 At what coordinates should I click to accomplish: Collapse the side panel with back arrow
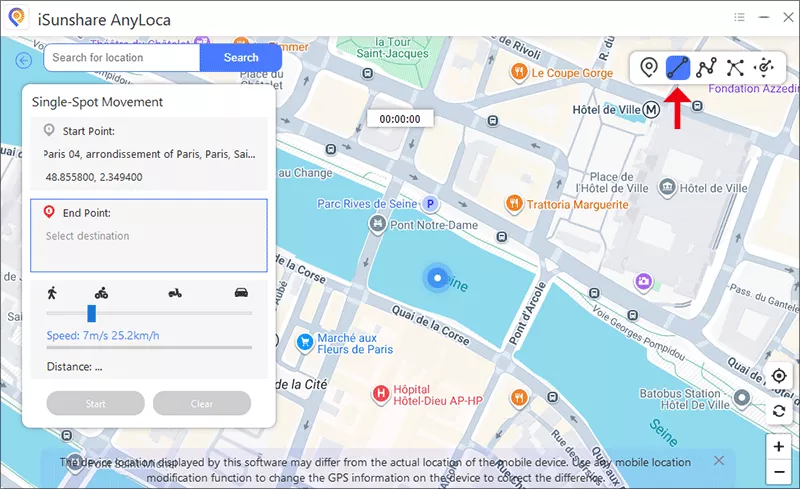(x=24, y=60)
